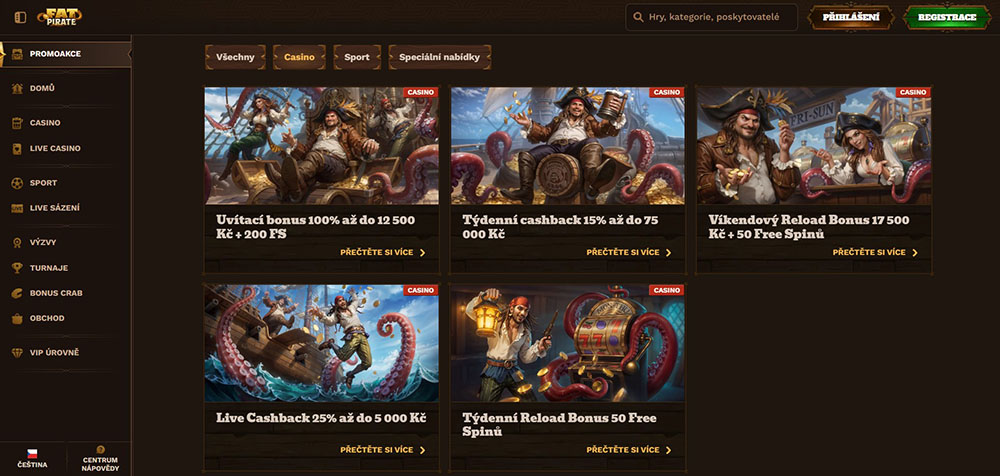
Task: Open Live Casino section
Action: click(x=55, y=148)
